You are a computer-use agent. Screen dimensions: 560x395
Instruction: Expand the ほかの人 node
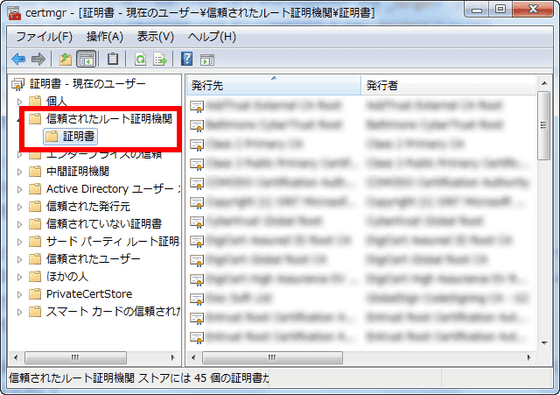click(x=20, y=277)
